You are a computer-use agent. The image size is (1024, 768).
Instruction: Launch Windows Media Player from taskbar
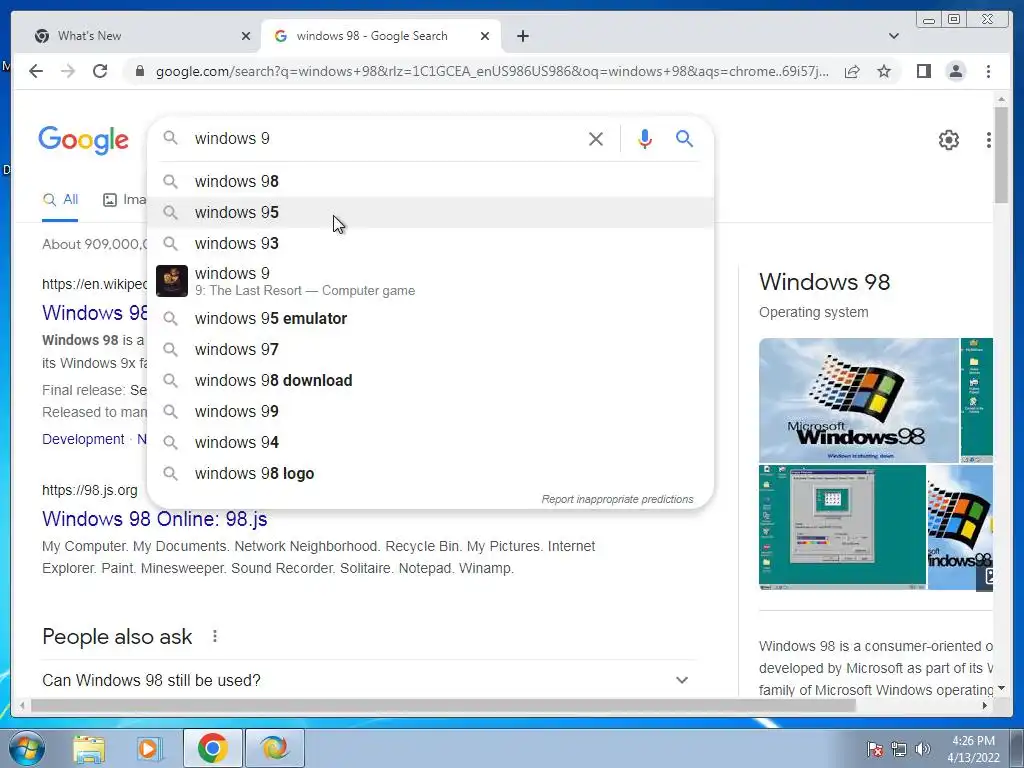150,748
